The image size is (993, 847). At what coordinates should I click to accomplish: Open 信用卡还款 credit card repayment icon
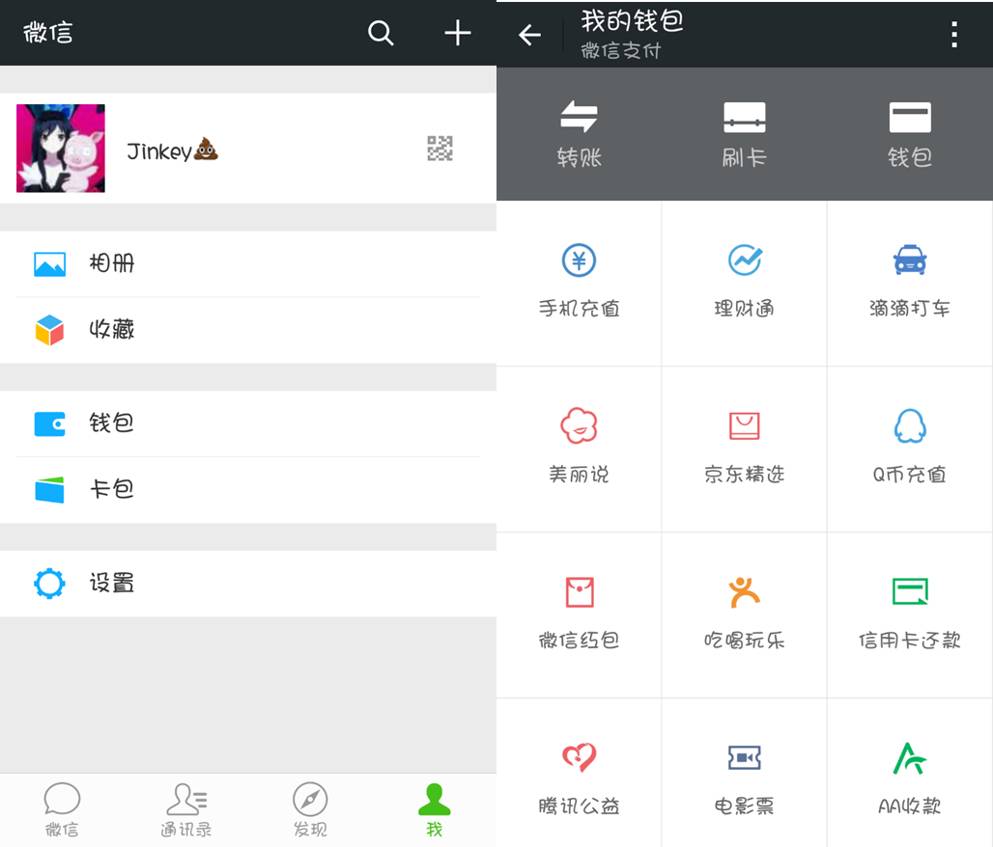[x=910, y=592]
